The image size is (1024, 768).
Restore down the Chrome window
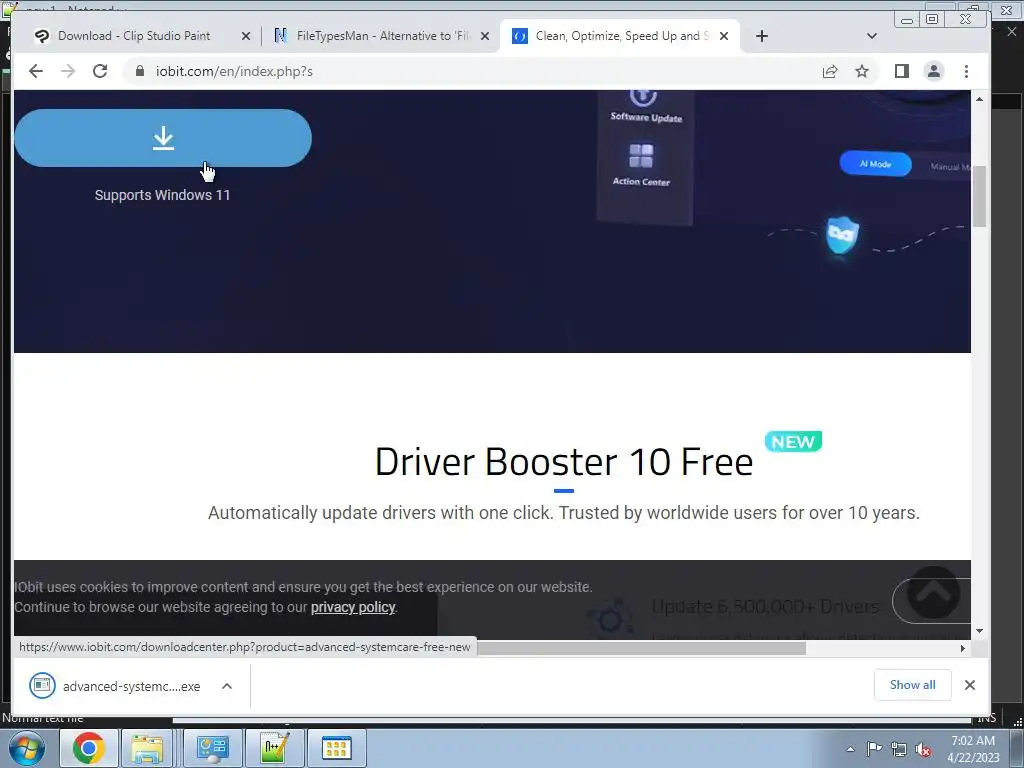tap(932, 19)
